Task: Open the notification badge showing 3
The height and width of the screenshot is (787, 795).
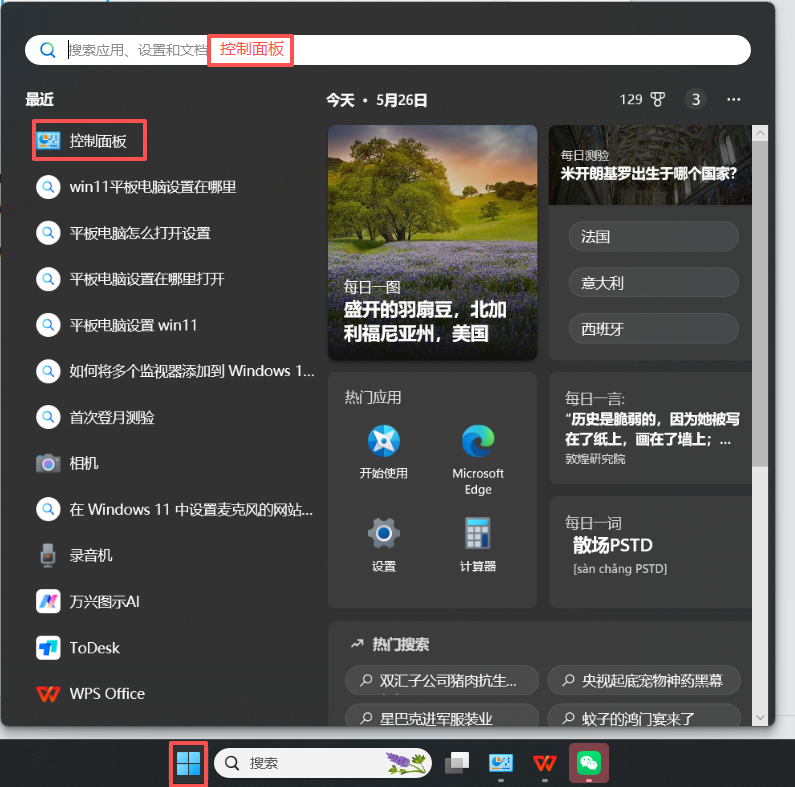Action: click(x=696, y=99)
